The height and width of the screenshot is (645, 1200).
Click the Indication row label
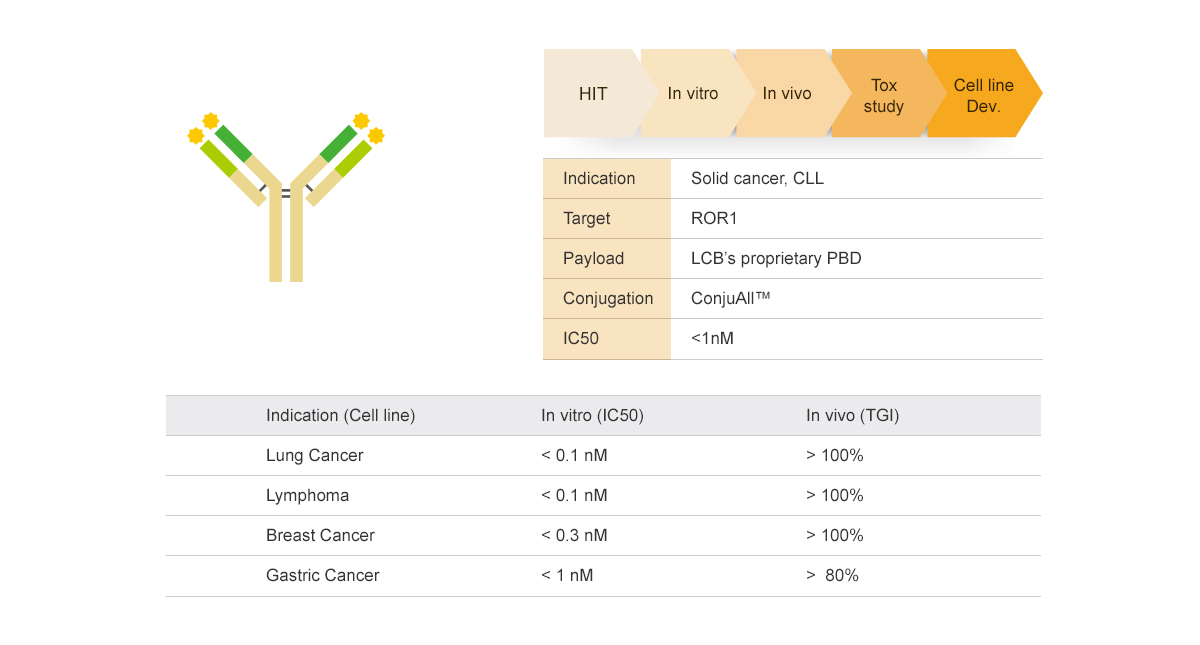pyautogui.click(x=599, y=179)
